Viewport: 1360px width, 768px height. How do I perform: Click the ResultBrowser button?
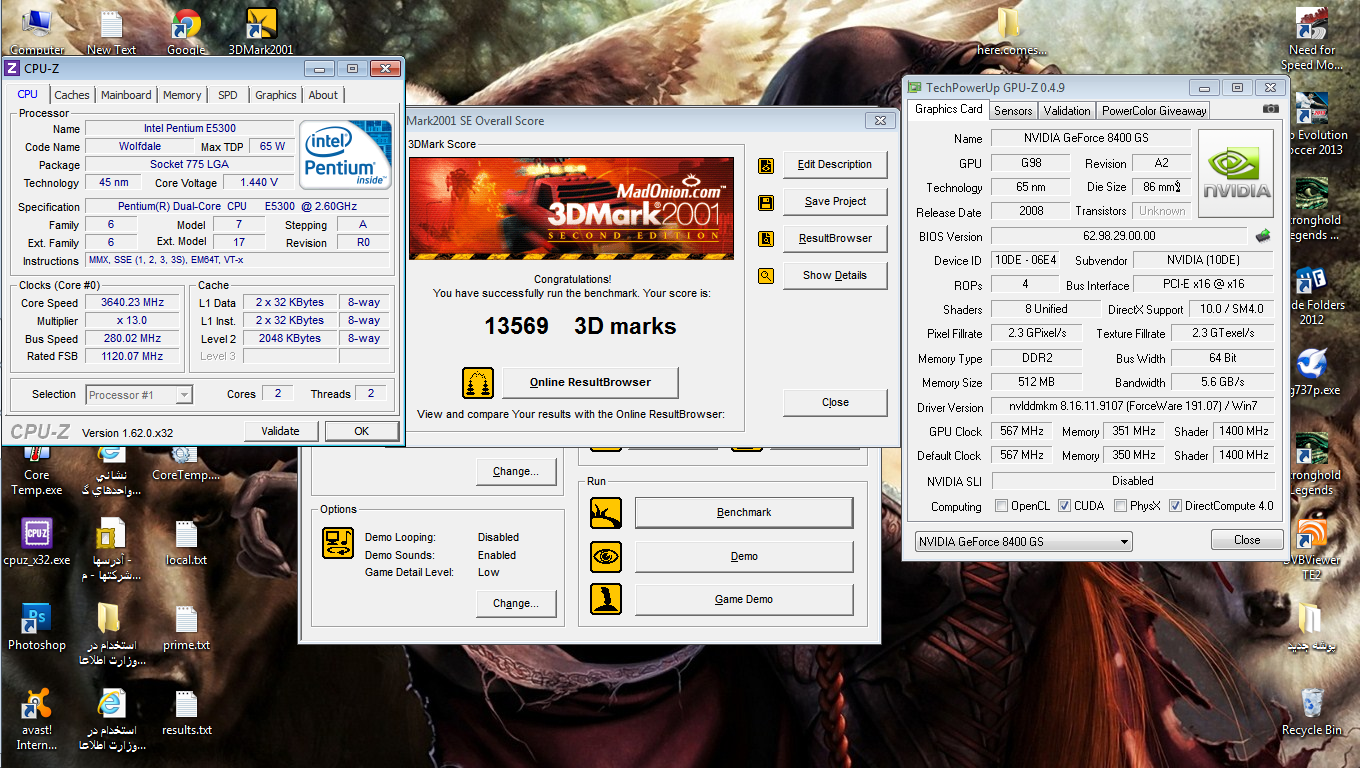click(835, 239)
